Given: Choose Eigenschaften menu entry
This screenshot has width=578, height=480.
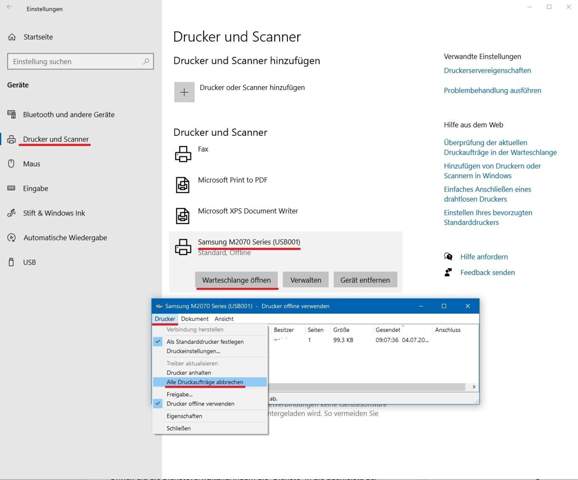Looking at the screenshot, I should coord(210,416).
